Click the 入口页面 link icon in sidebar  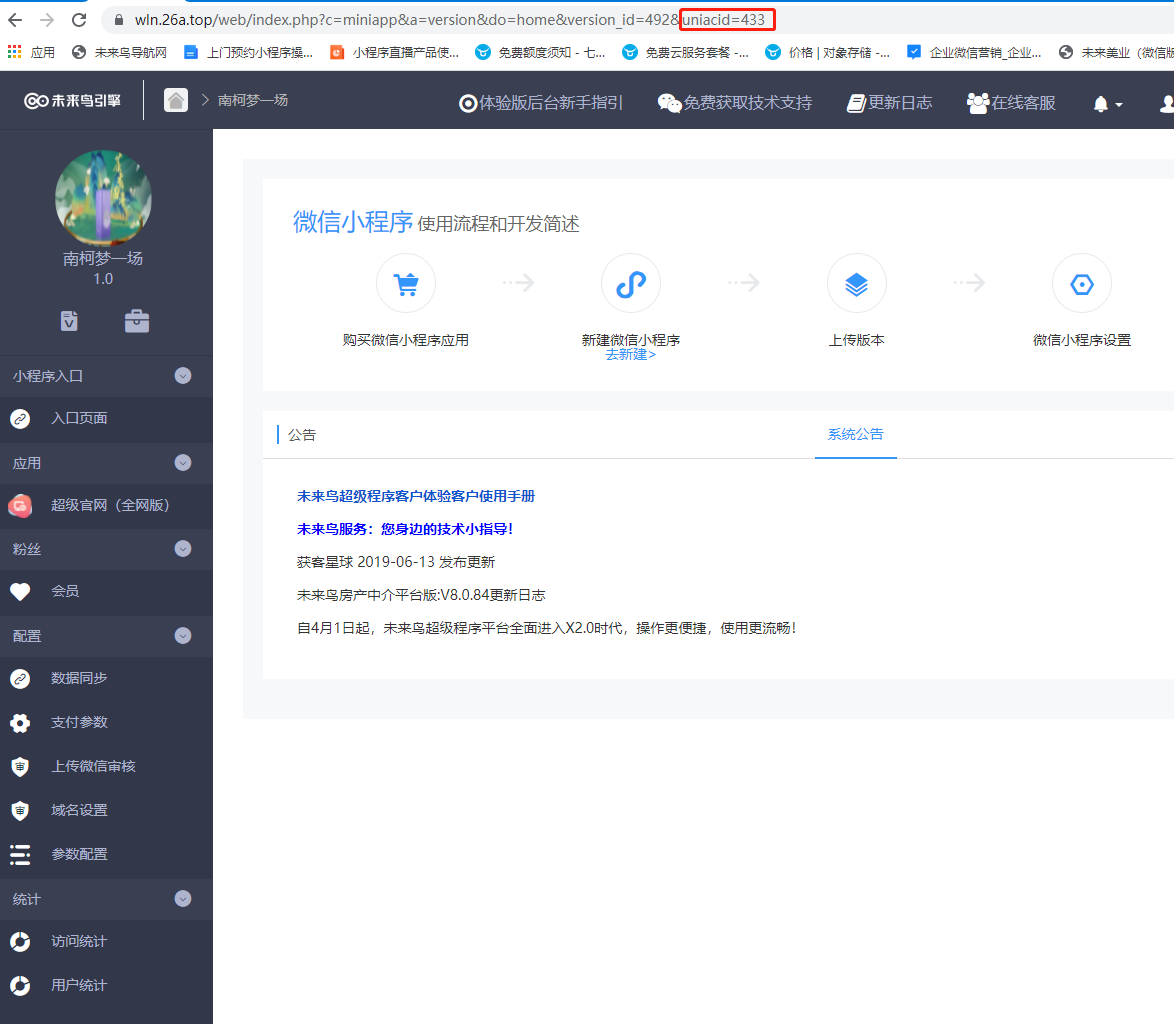click(x=20, y=419)
